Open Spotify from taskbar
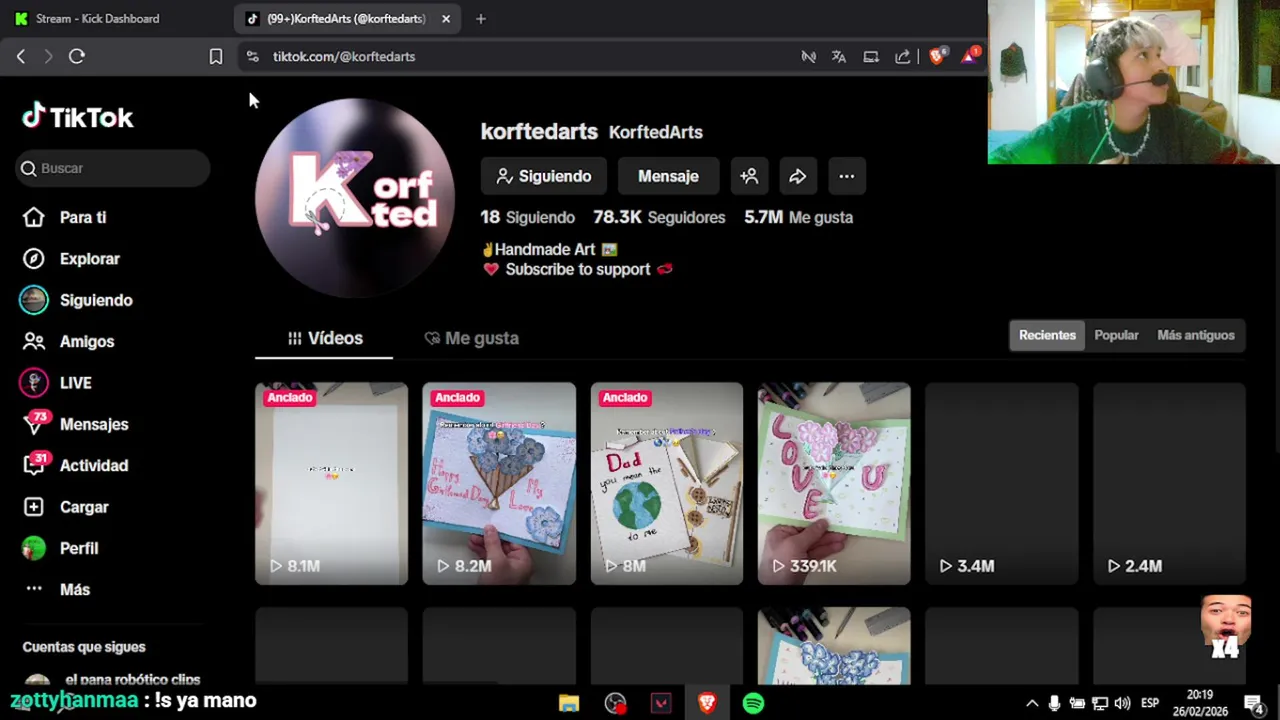 click(753, 704)
